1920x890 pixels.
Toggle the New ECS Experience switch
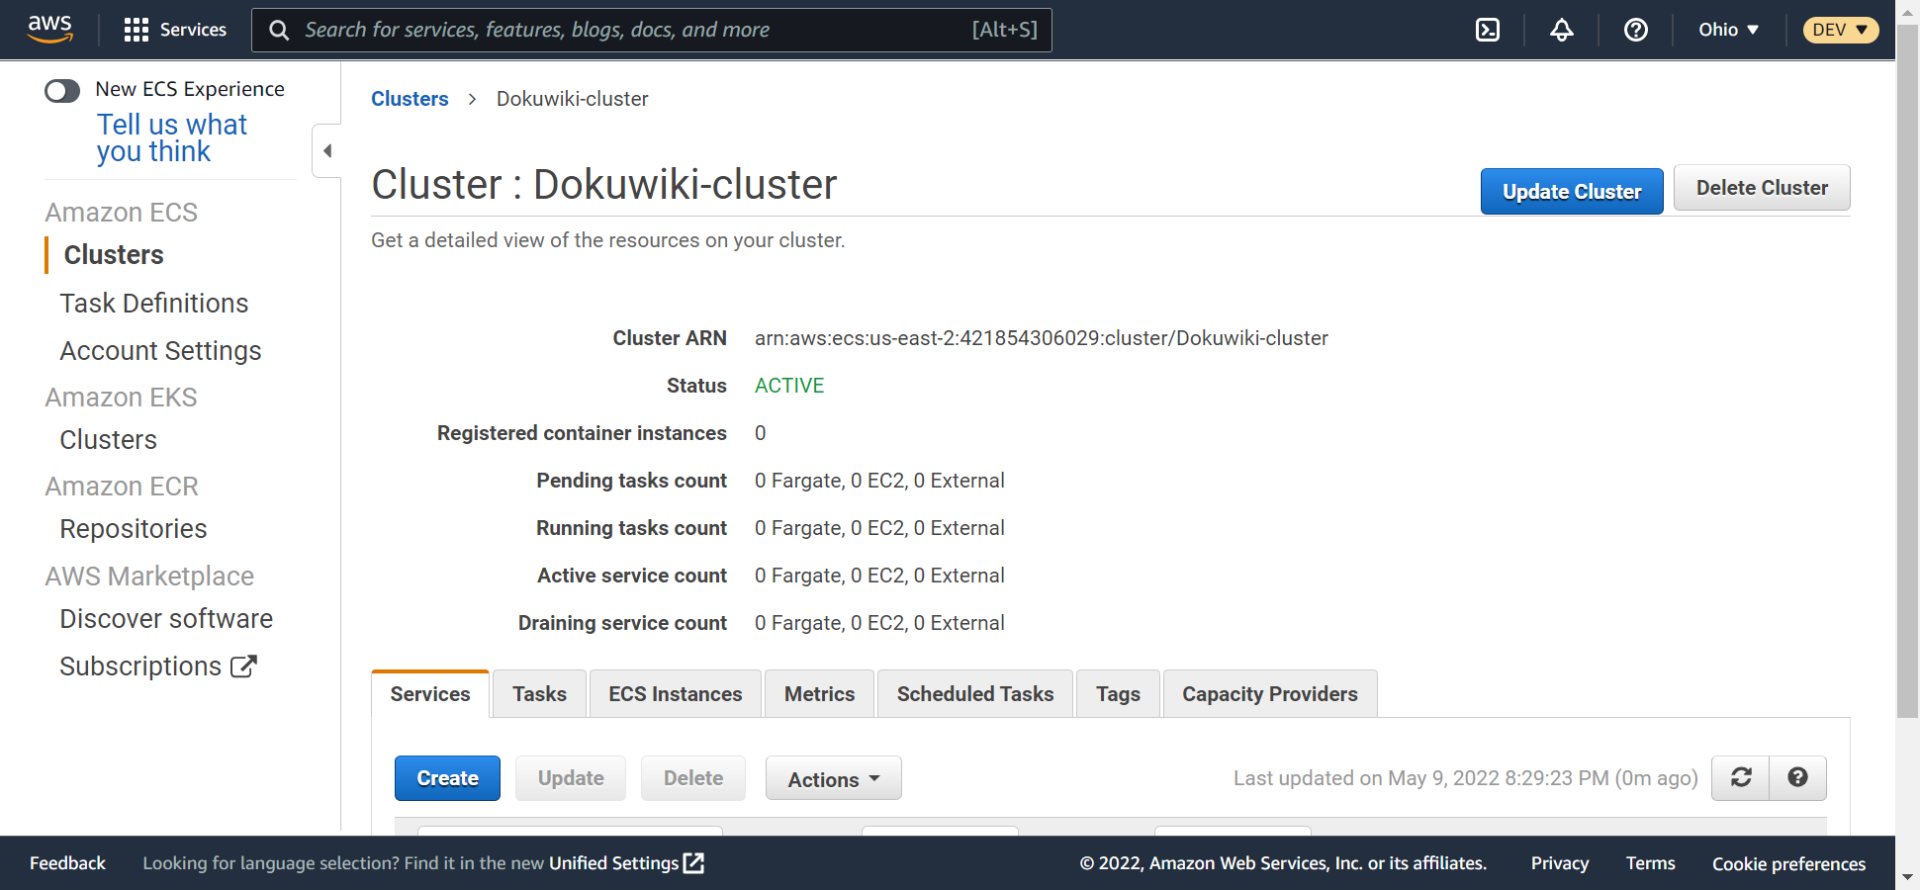62,91
